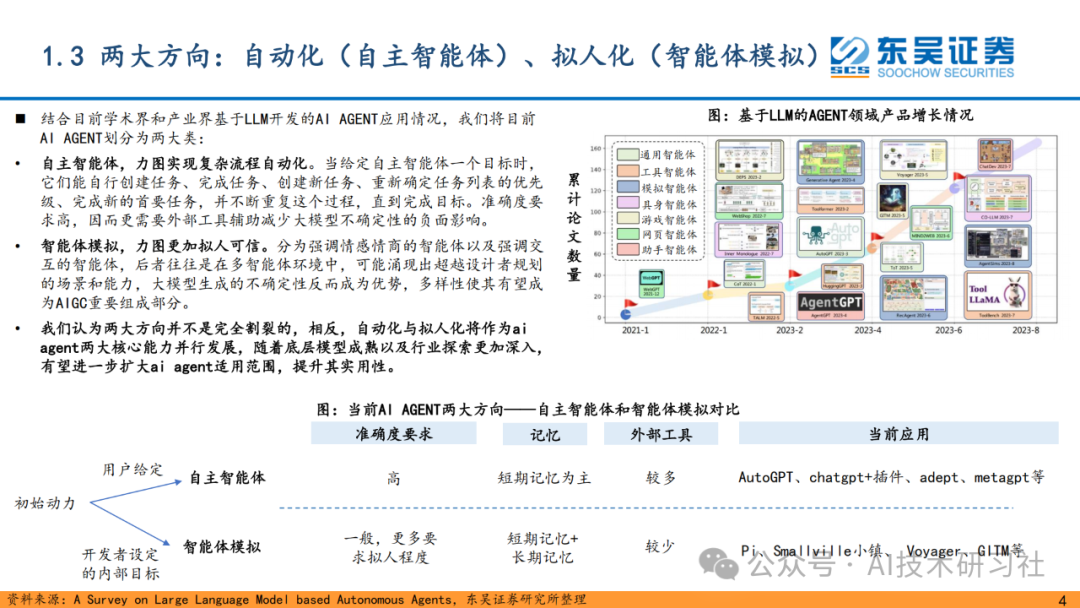This screenshot has width=1080, height=608.
Task: Click the WebGPT 2021-12 icon
Action: 651,284
